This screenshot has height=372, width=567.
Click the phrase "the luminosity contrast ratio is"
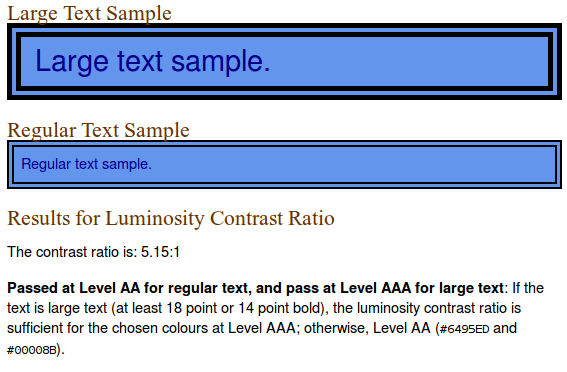427,308
